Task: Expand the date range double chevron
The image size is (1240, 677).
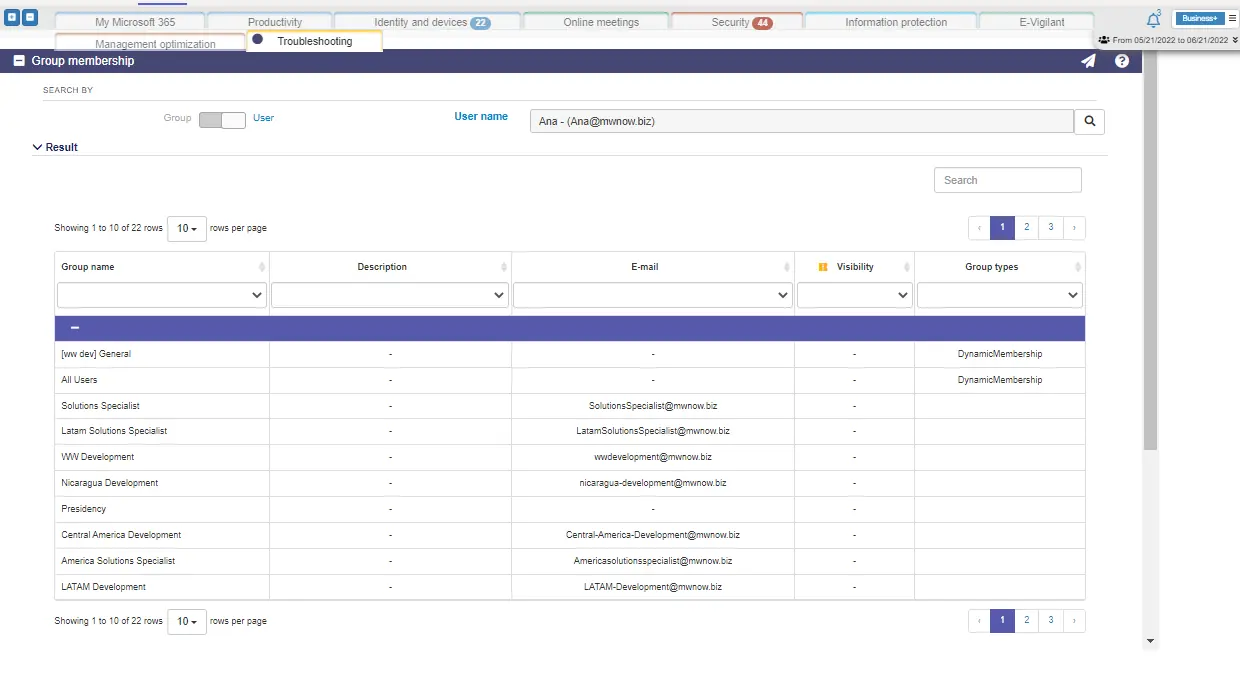Action: click(1235, 40)
